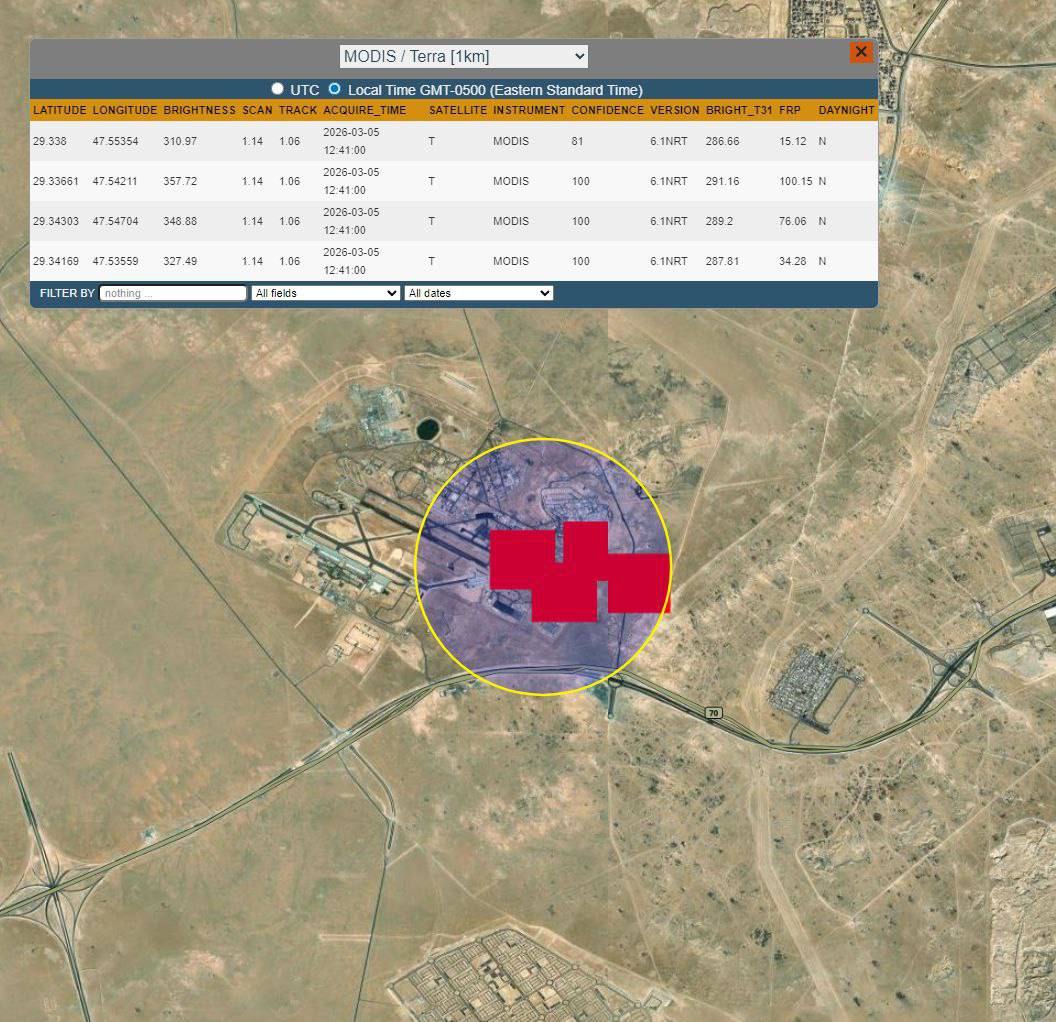Sort detections by CONFIDENCE column
Screen dimensions: 1056x1022
(607, 110)
